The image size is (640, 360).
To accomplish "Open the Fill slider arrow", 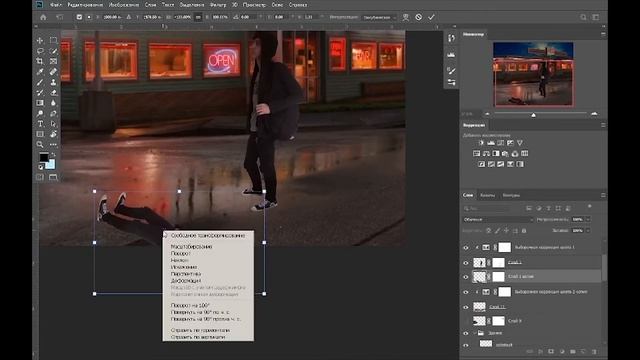I will tap(588, 231).
